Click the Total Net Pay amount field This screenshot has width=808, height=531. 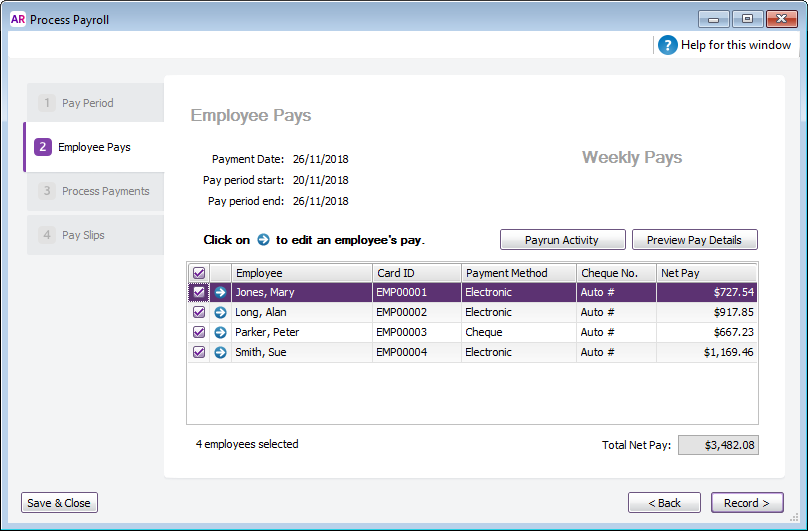coord(717,445)
